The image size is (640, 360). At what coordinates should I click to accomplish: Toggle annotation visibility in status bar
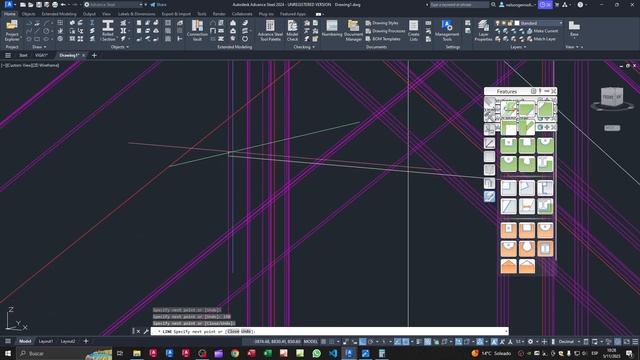point(494,341)
